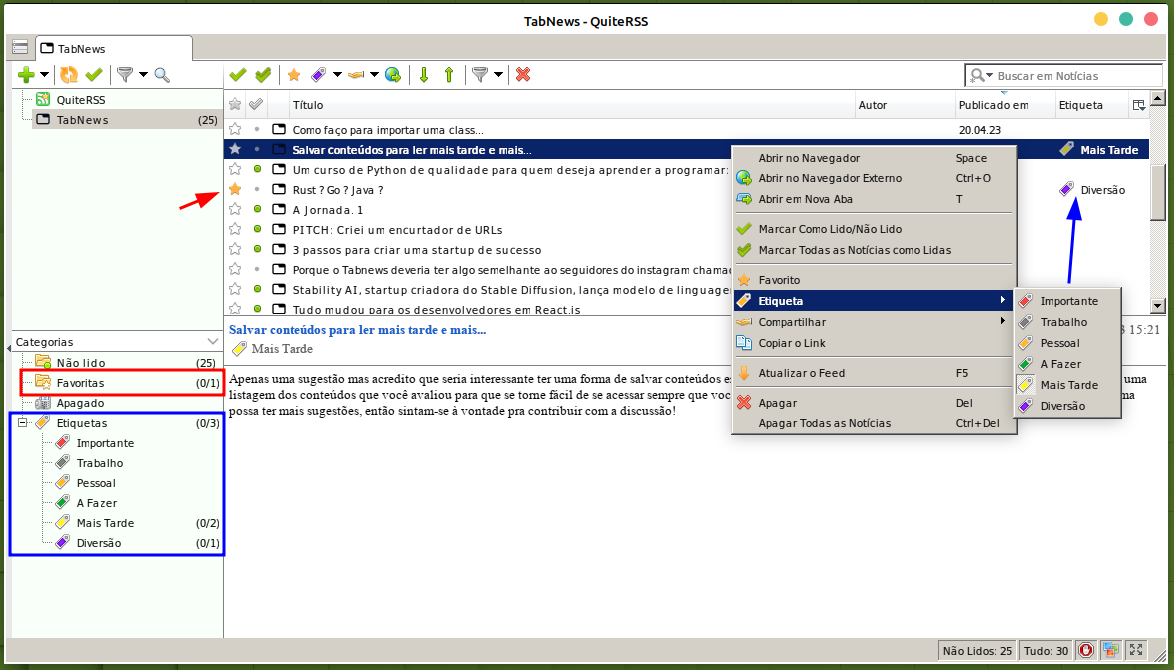The width and height of the screenshot is (1174, 670).
Task: Click the magnifier search feeds icon
Action: [162, 75]
